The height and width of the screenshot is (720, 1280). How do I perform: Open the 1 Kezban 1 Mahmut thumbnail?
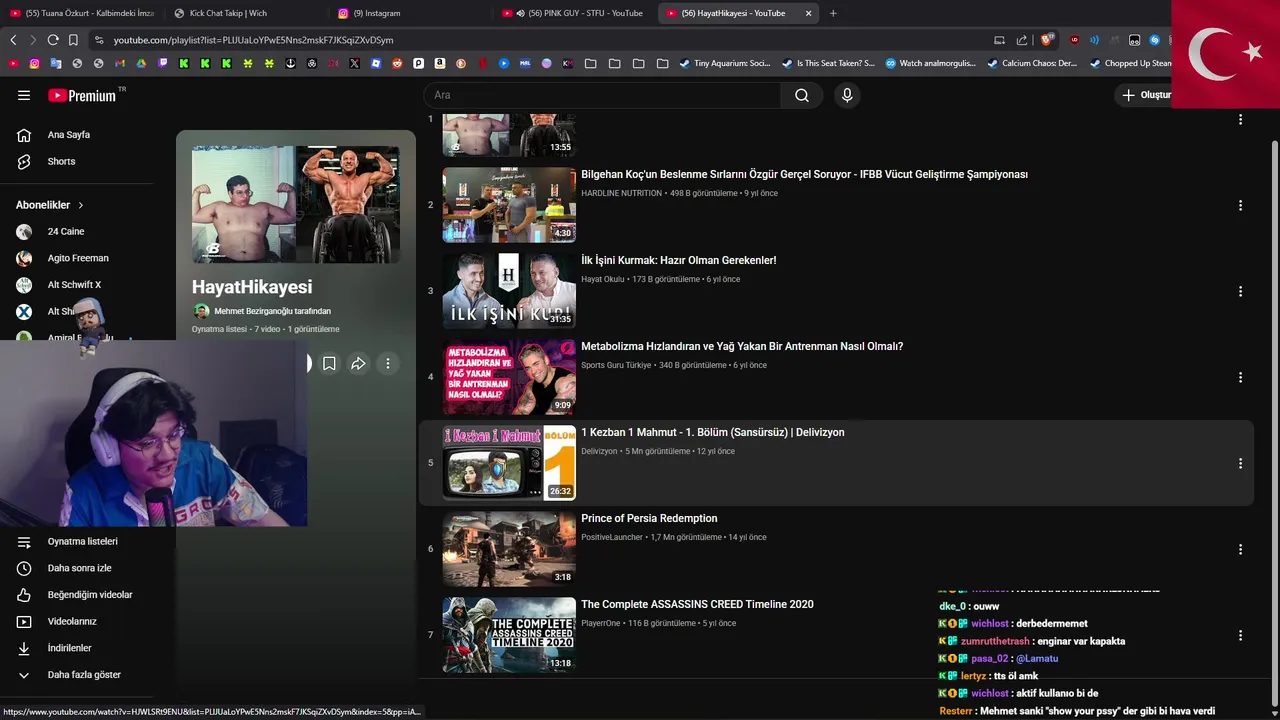click(x=509, y=463)
